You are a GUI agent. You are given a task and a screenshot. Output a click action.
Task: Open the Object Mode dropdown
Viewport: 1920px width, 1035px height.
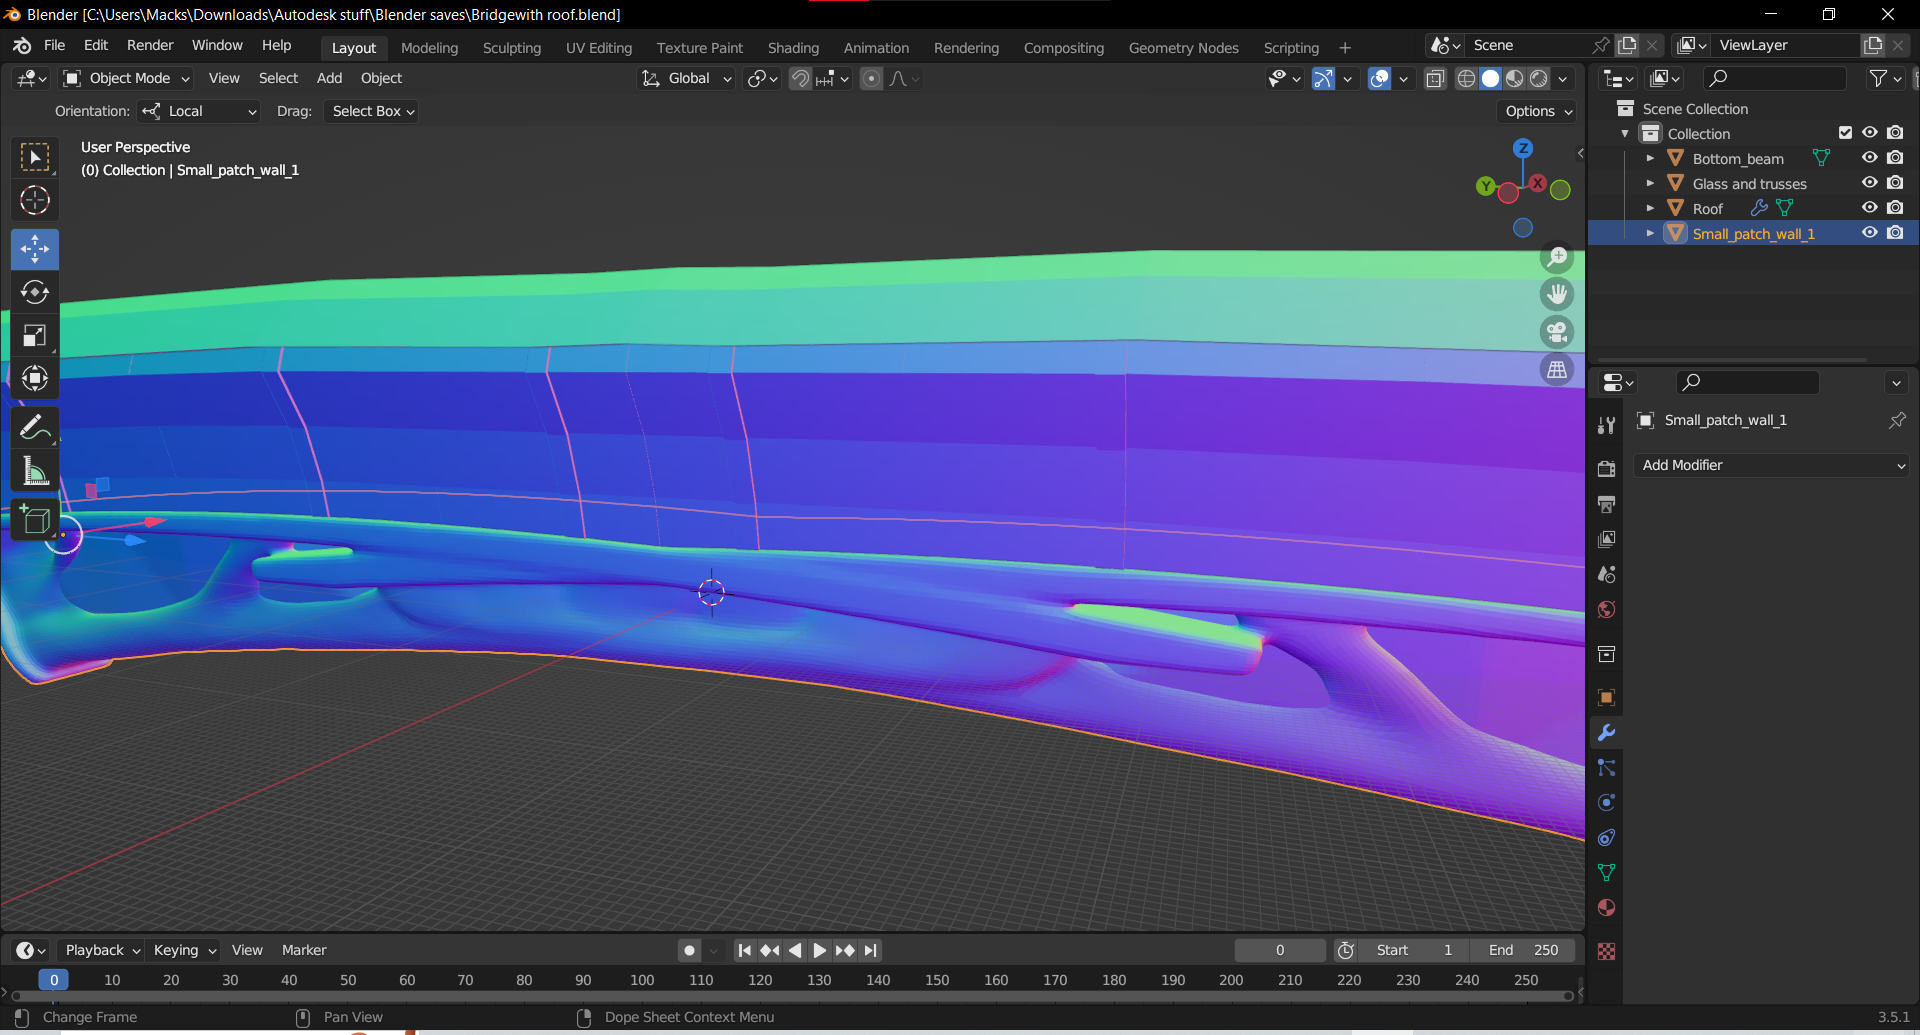pyautogui.click(x=127, y=78)
